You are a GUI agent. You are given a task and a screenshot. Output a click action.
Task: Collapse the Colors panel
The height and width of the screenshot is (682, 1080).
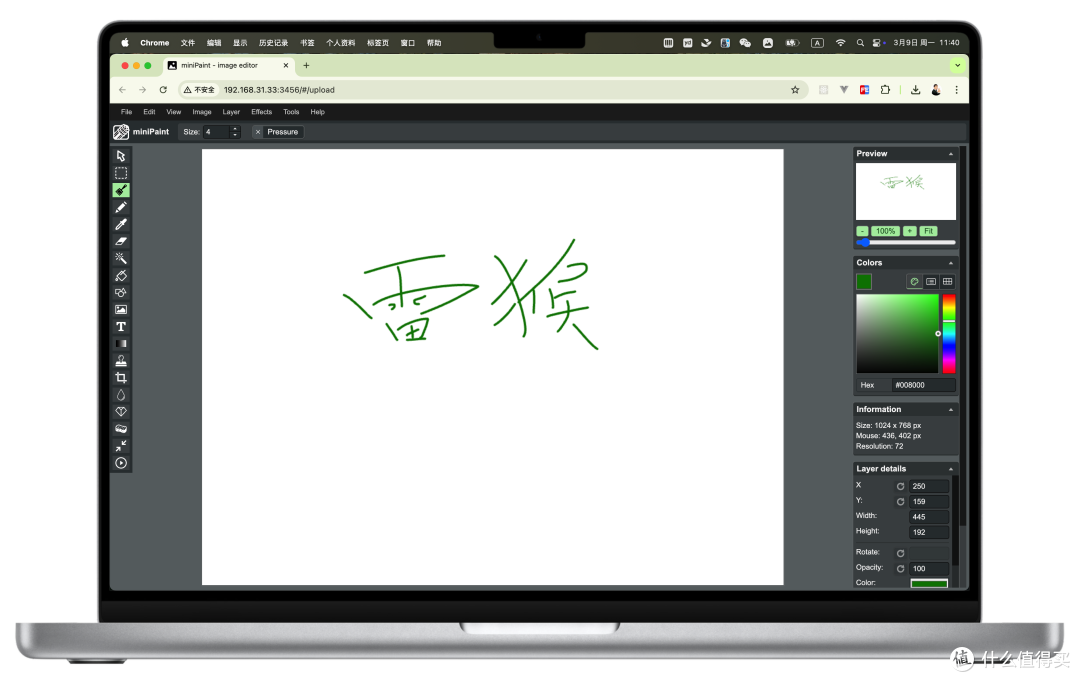coord(949,262)
